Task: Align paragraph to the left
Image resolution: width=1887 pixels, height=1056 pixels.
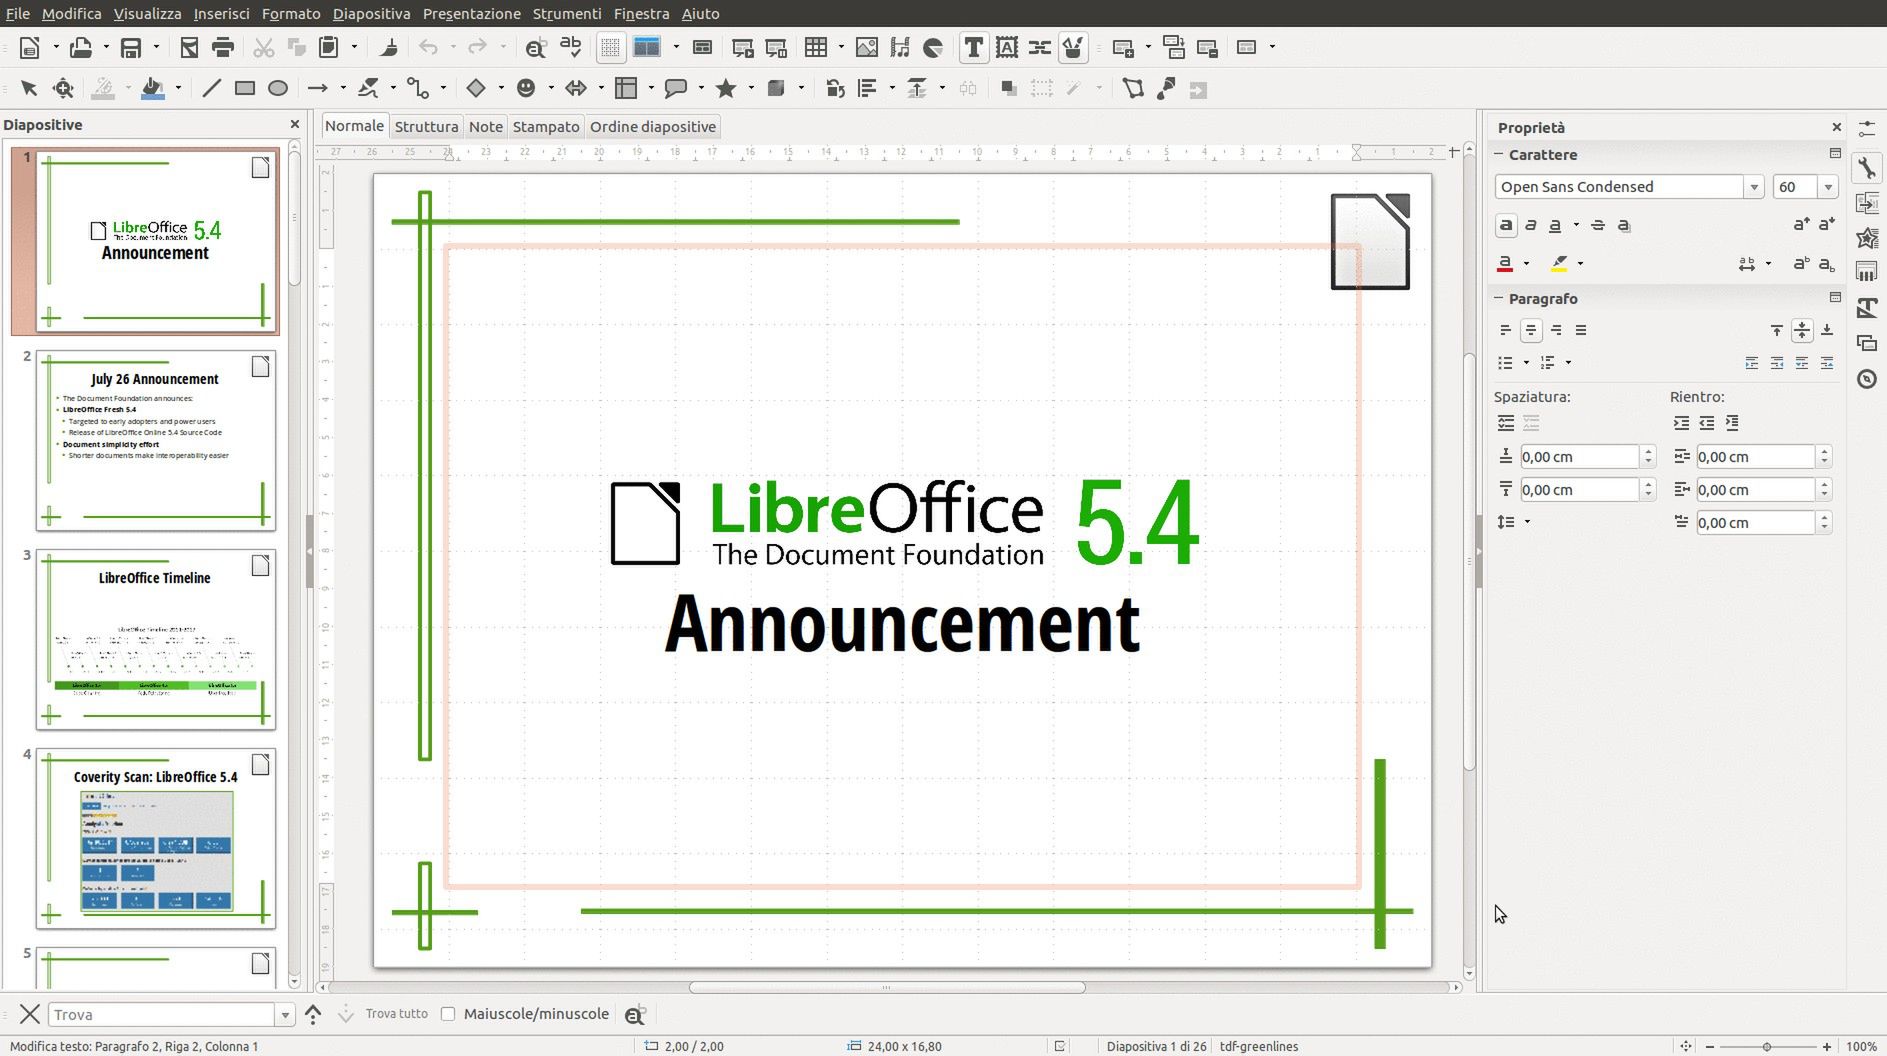Action: 1506,330
